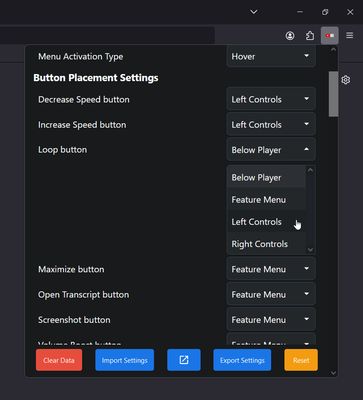Click the Loop button label
Screen dimensions: 363x400
63,150
